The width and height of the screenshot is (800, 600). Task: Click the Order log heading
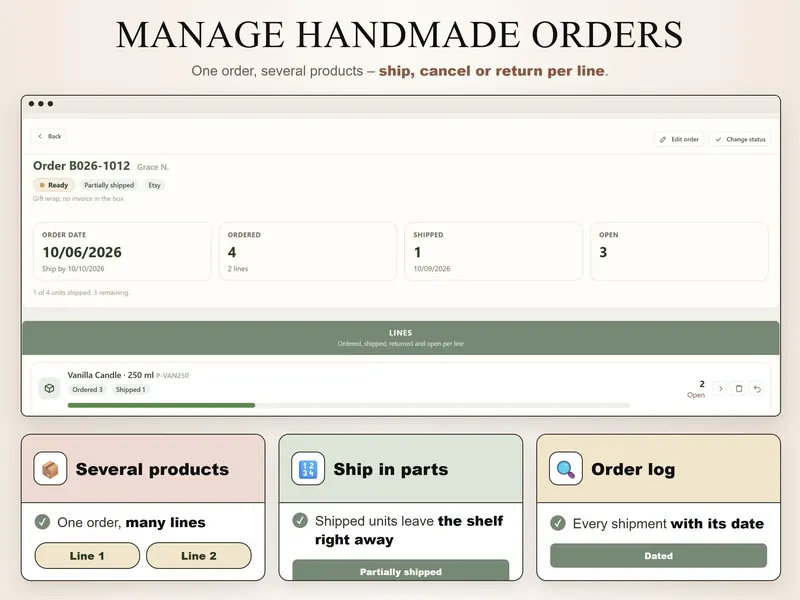(633, 469)
